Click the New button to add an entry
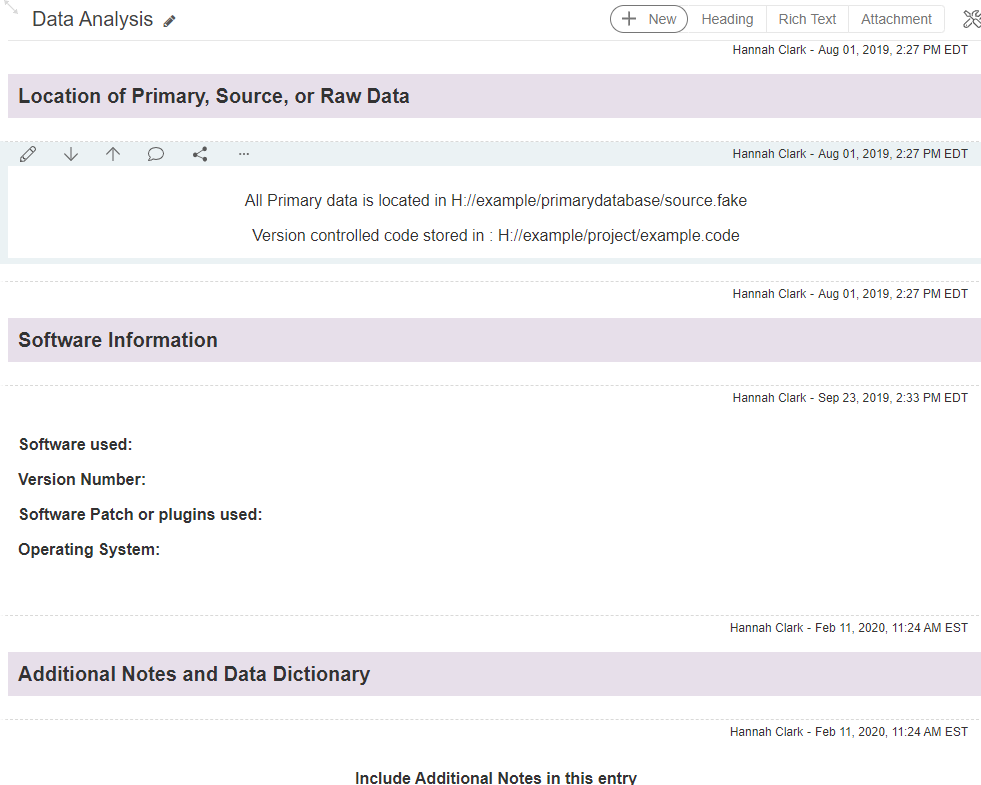This screenshot has height=785, width=981. [x=649, y=19]
